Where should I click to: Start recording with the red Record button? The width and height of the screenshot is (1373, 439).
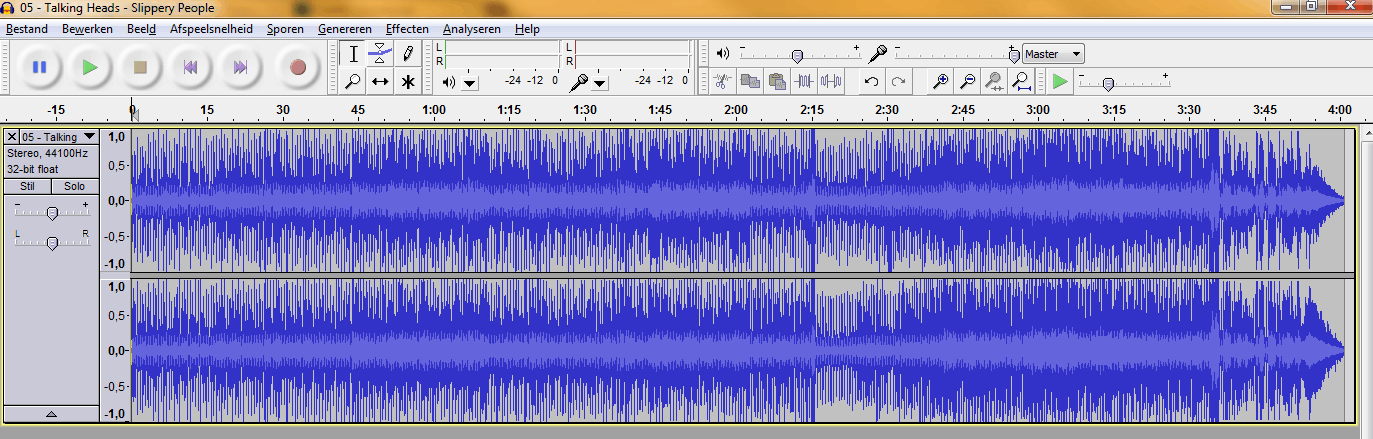[297, 67]
